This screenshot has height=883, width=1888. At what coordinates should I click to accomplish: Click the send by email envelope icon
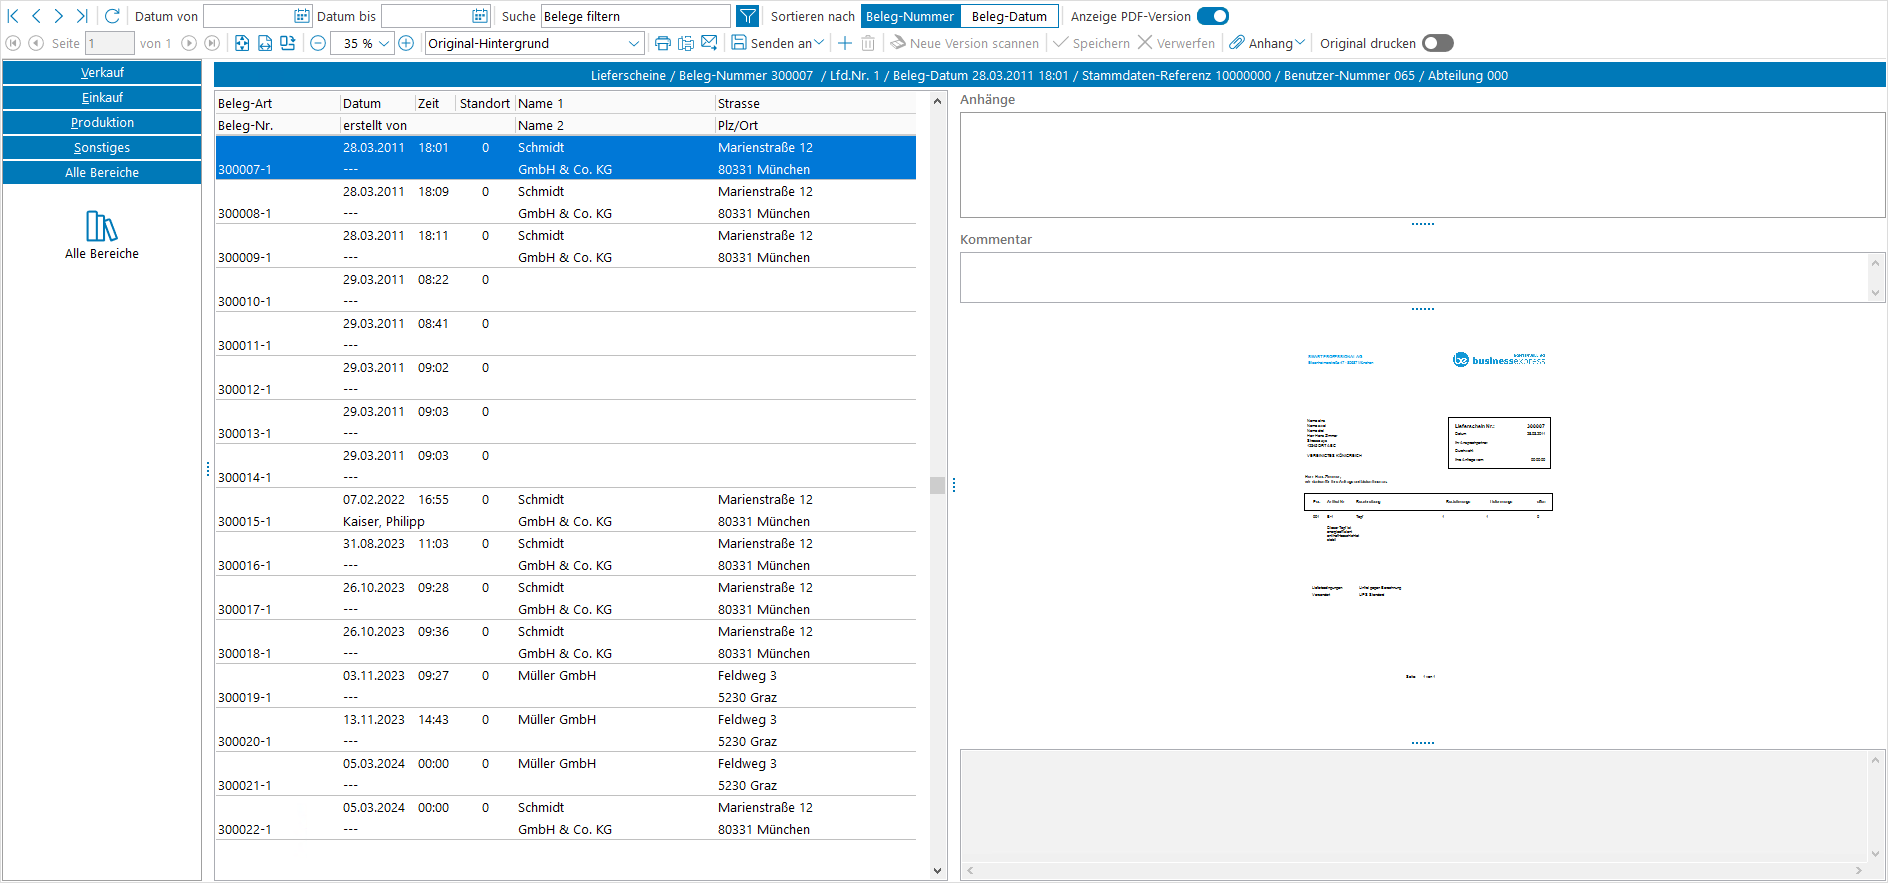[709, 43]
